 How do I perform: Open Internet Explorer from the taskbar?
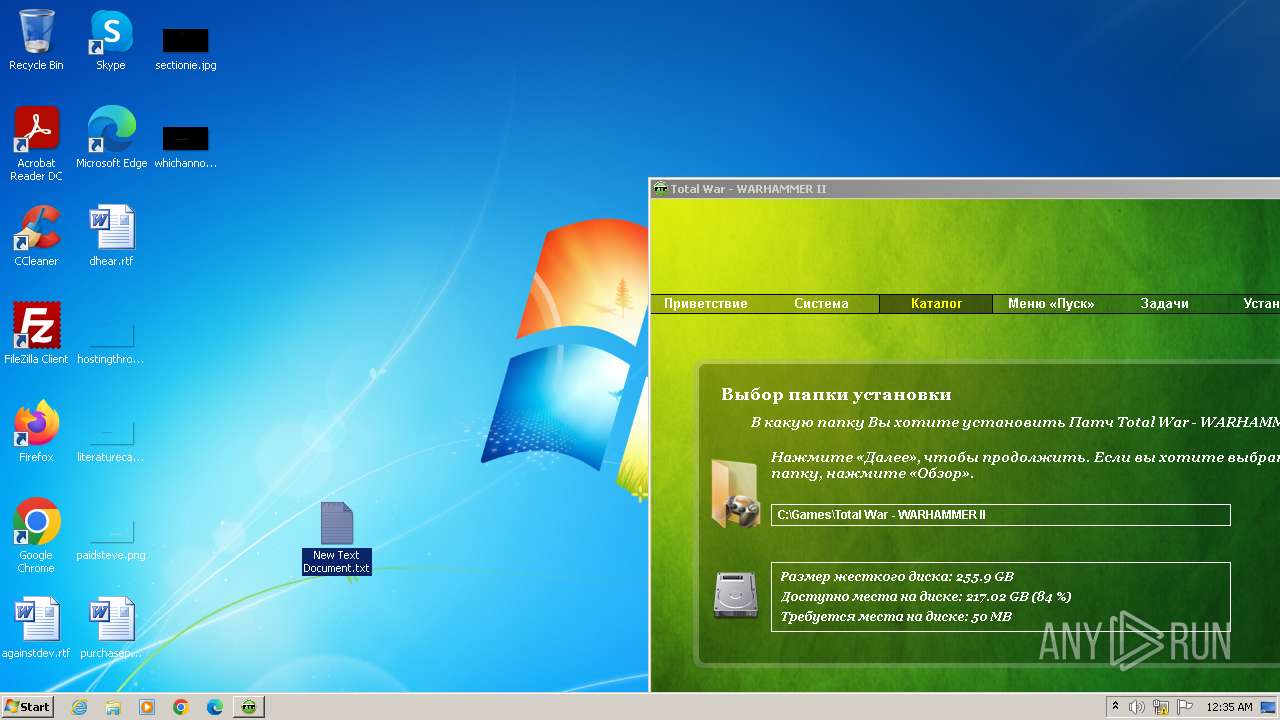point(79,707)
